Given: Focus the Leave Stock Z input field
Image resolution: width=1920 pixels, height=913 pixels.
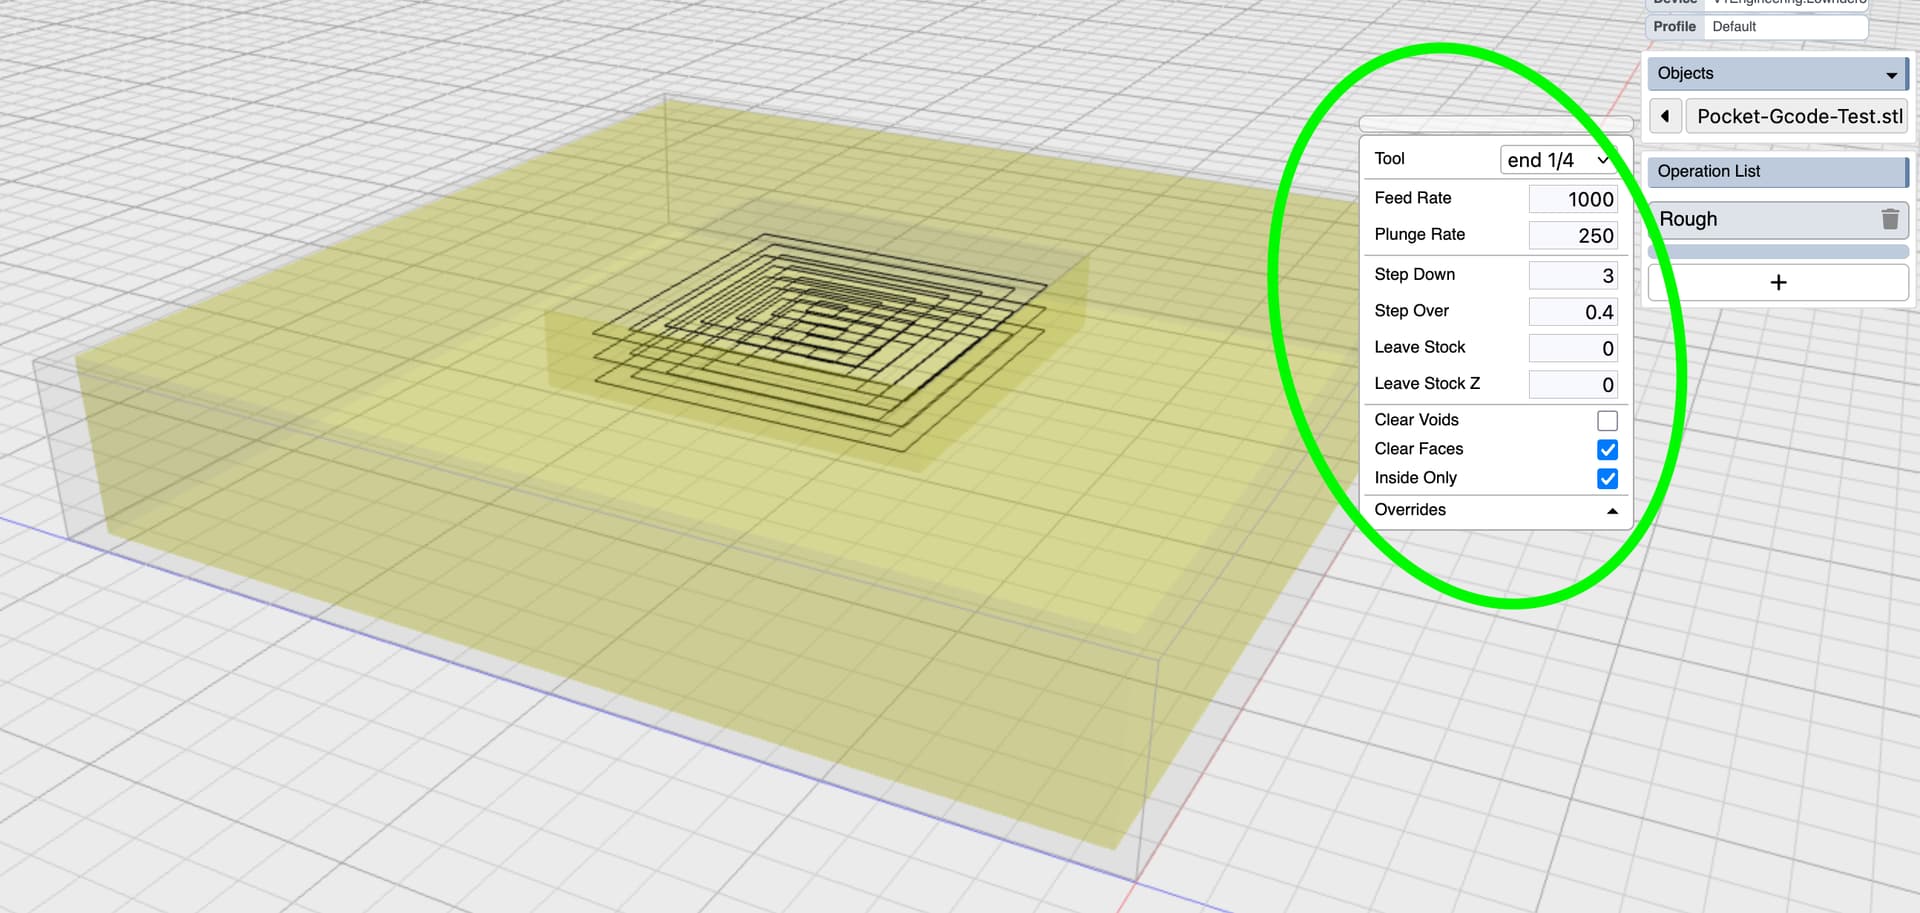Looking at the screenshot, I should [x=1573, y=384].
